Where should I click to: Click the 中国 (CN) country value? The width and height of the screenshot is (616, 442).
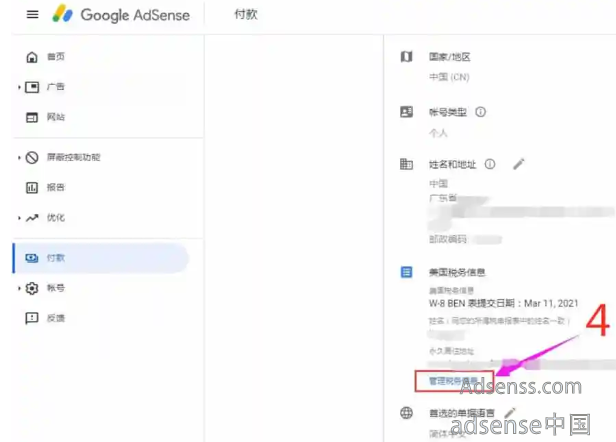pyautogui.click(x=449, y=77)
